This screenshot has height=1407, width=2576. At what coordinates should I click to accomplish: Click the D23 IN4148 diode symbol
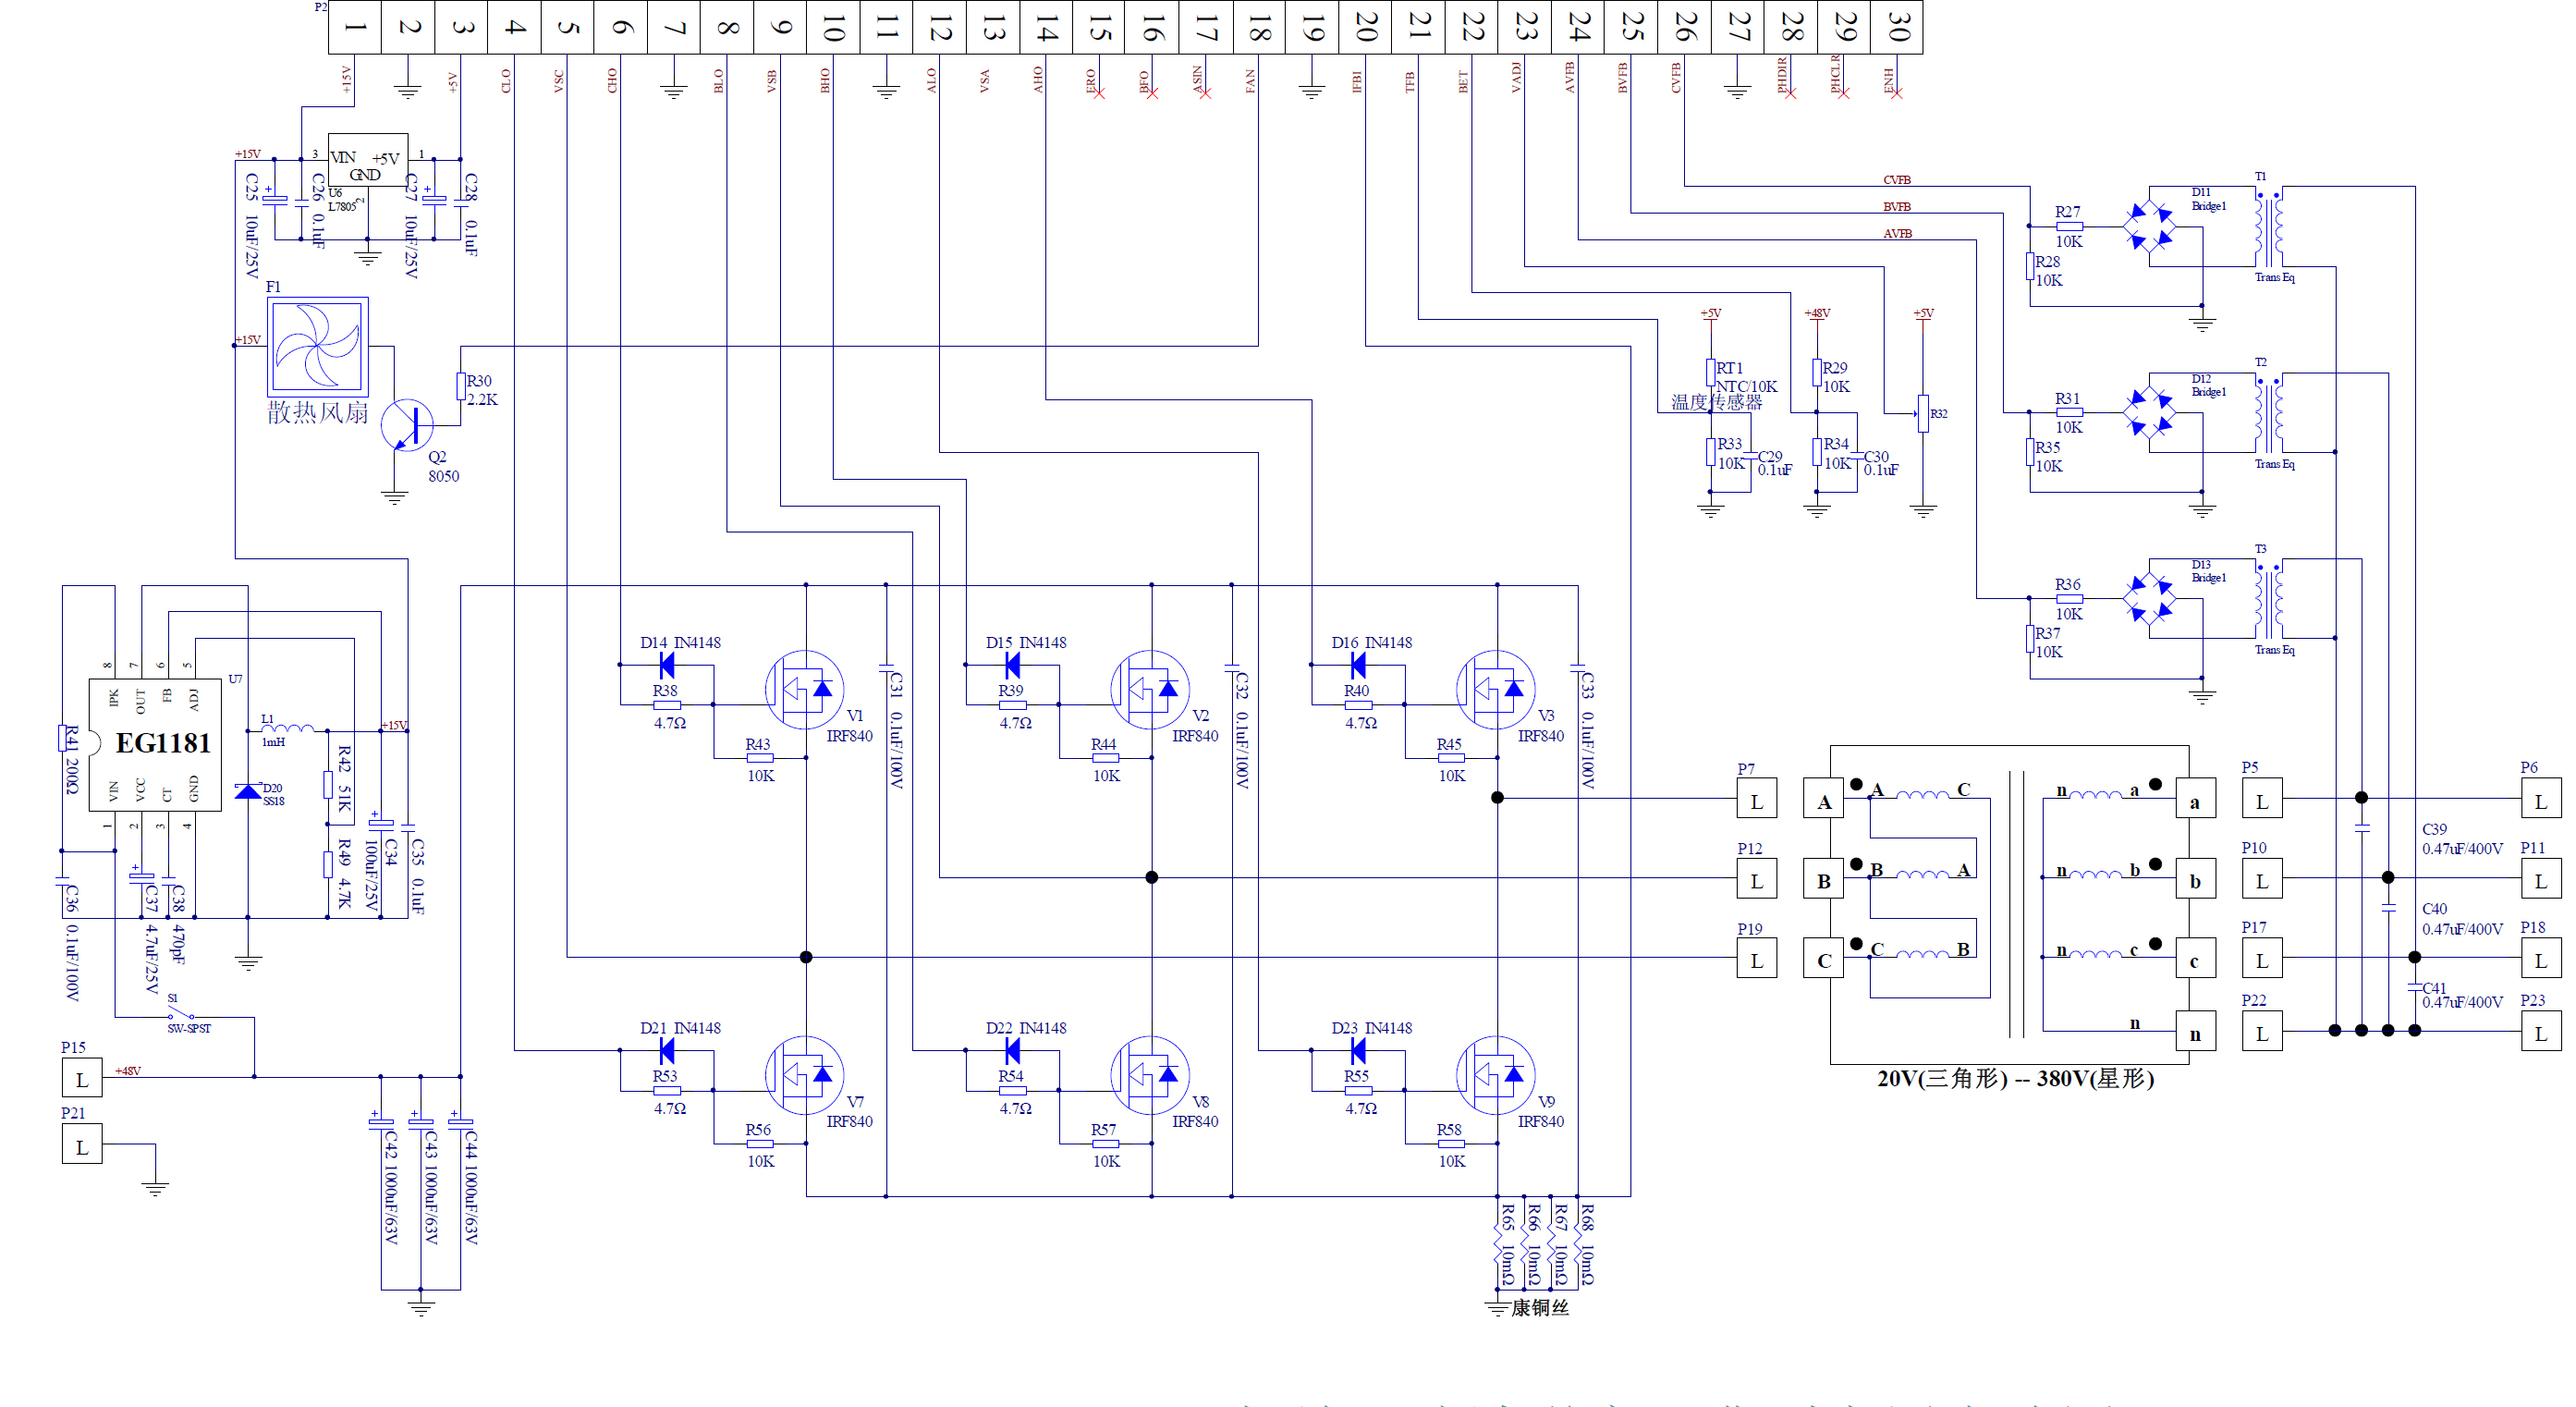(x=1358, y=1050)
